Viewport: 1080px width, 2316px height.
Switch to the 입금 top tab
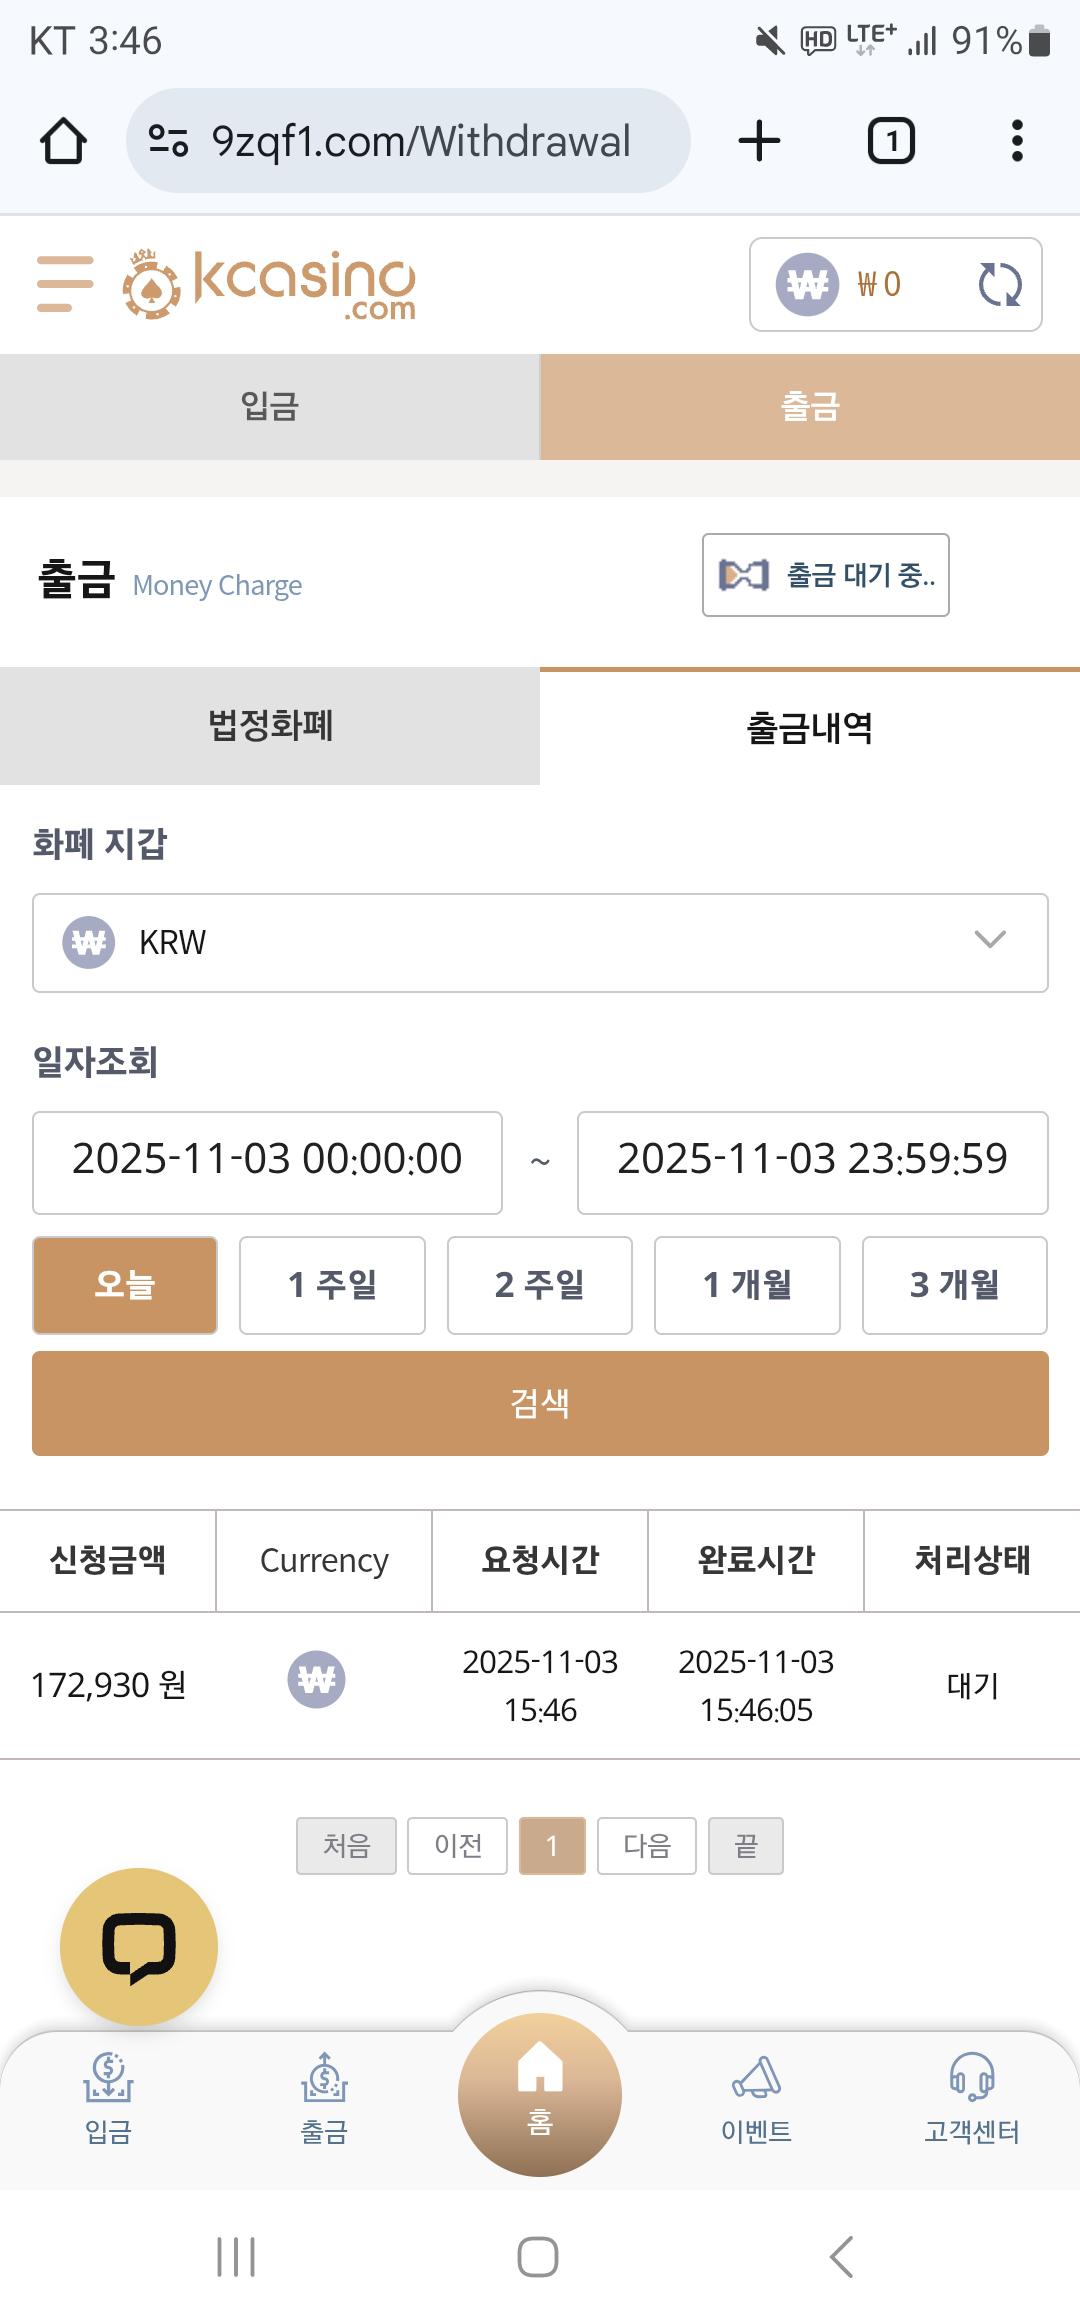(270, 407)
